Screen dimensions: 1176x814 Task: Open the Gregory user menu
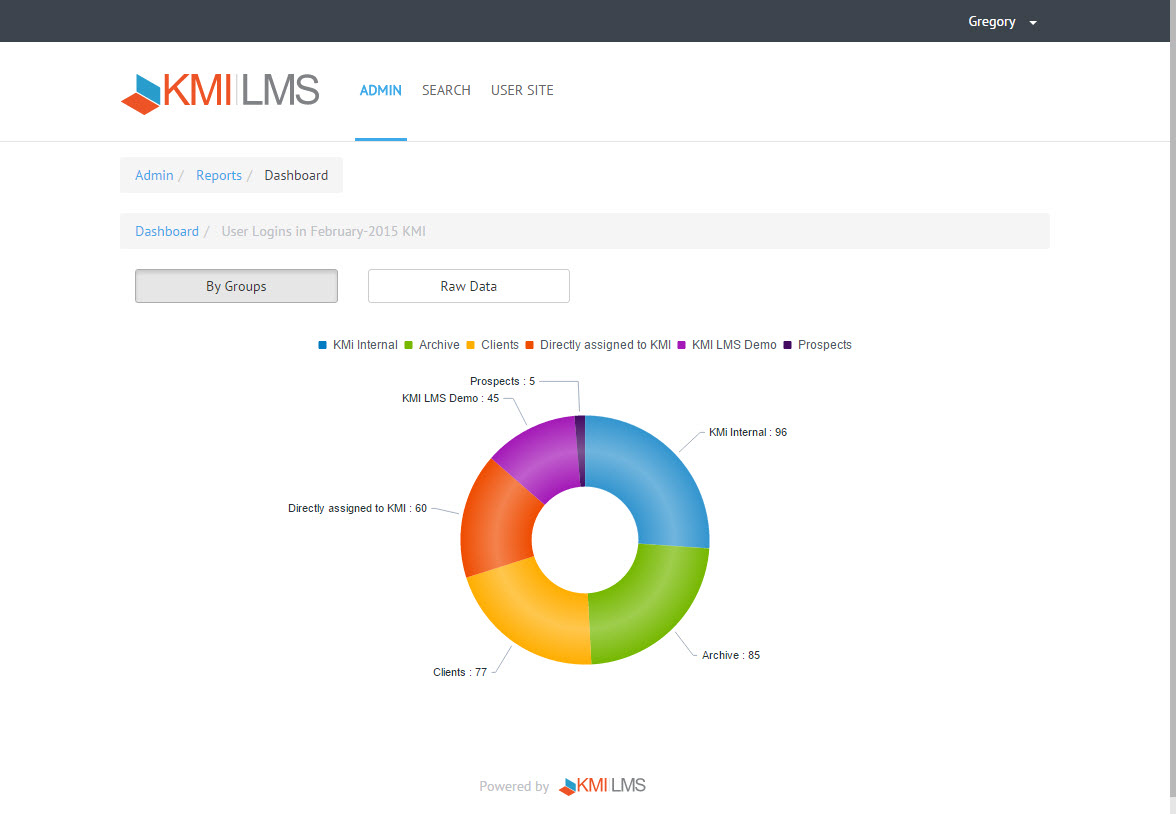(x=991, y=21)
